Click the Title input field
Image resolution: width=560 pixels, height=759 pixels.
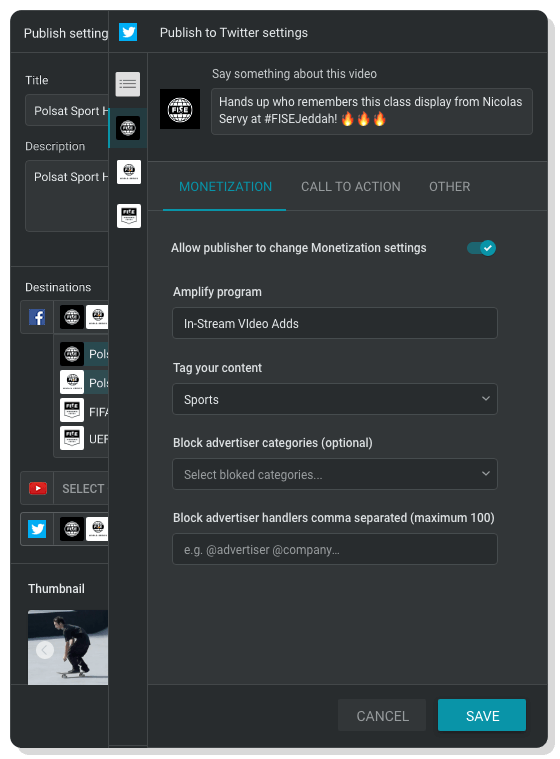point(67,110)
